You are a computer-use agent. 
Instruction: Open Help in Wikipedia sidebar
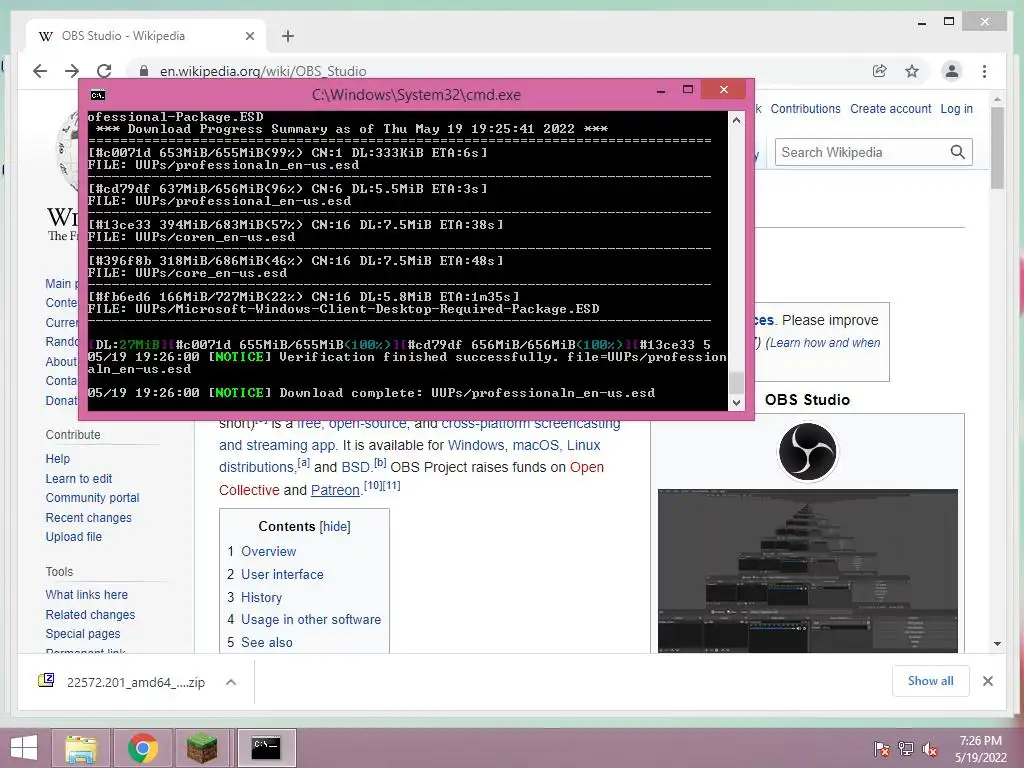click(x=57, y=458)
